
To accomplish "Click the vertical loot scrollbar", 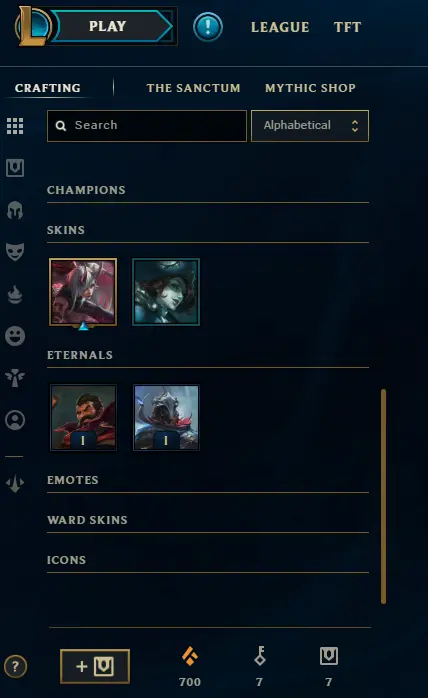I will tap(383, 496).
